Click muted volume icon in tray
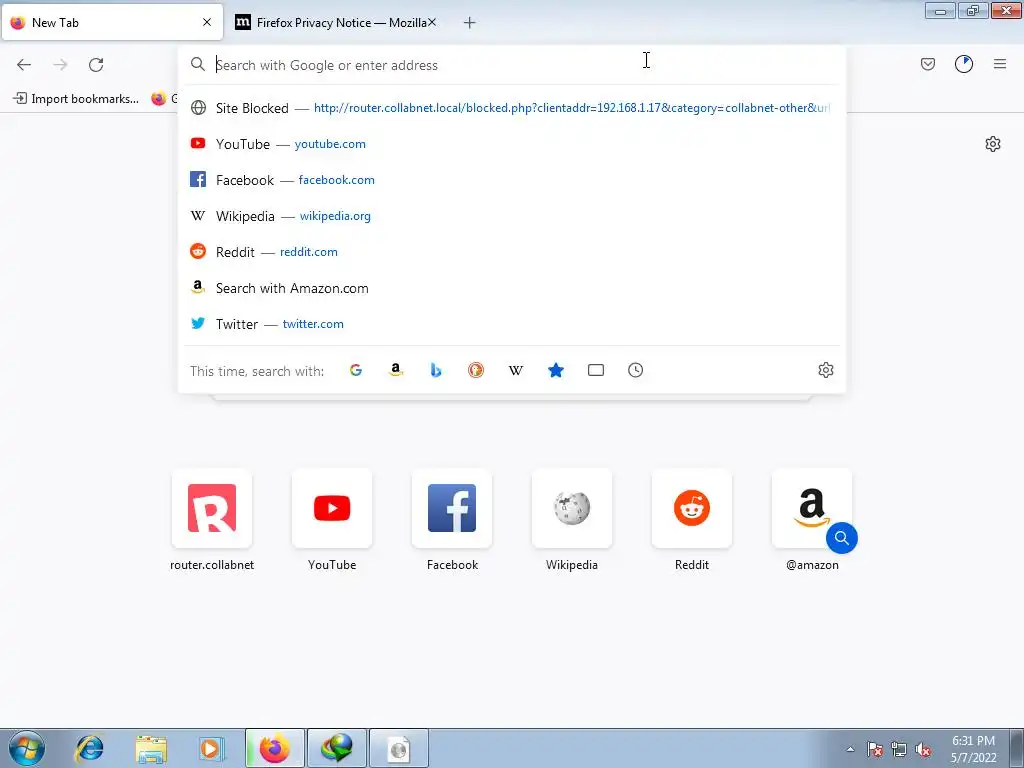1024x768 pixels. [923, 749]
